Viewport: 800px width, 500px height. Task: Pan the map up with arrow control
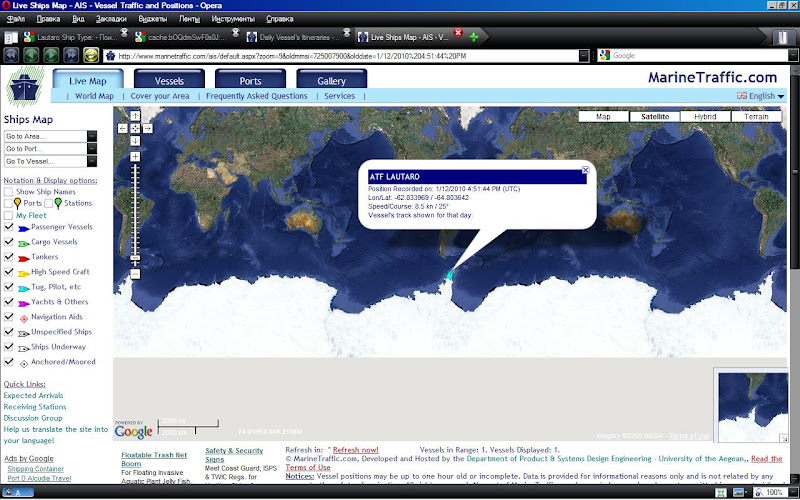(x=135, y=116)
